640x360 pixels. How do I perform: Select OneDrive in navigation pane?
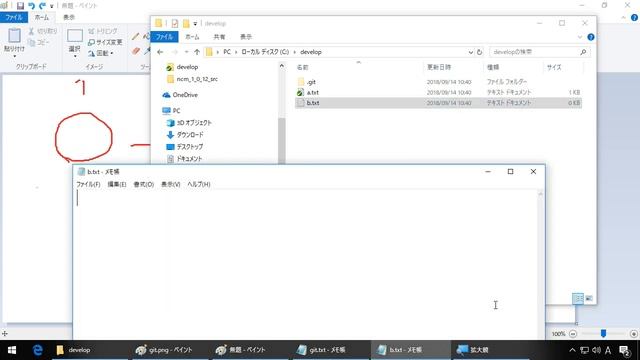185,95
